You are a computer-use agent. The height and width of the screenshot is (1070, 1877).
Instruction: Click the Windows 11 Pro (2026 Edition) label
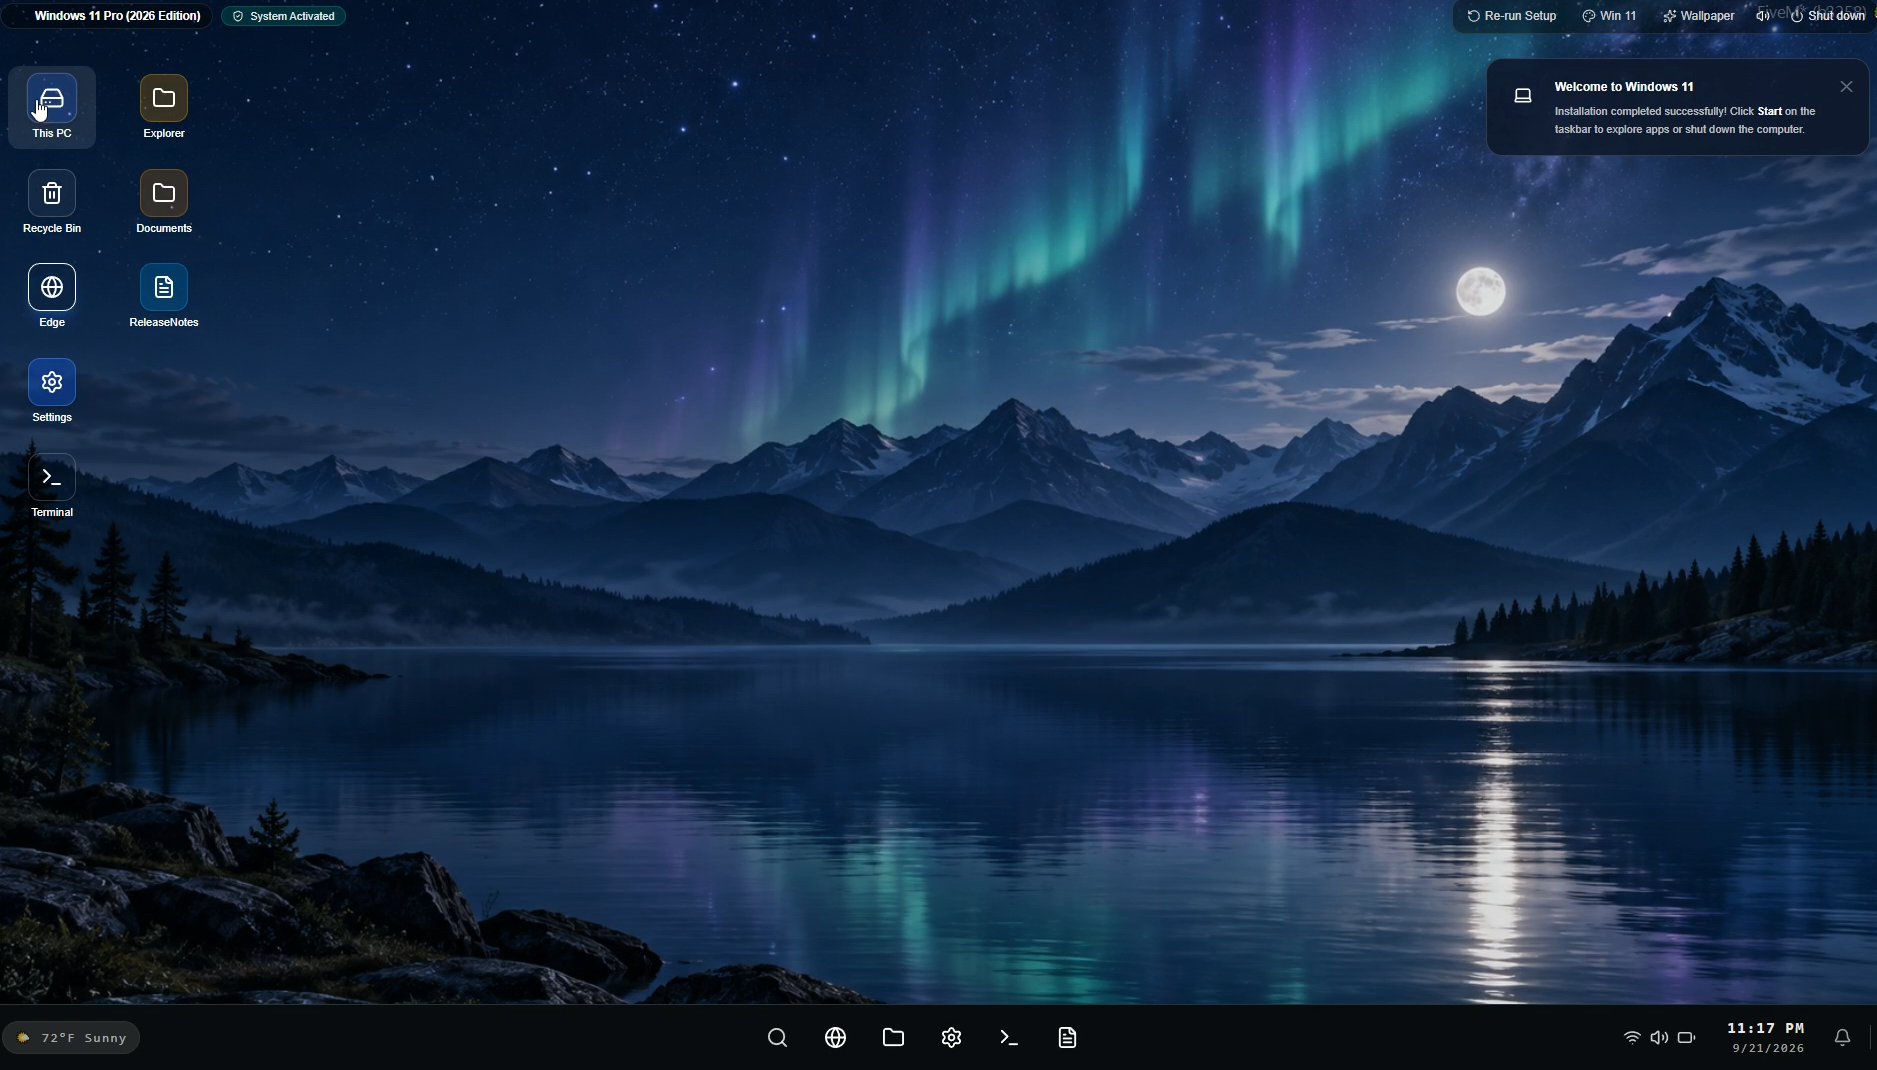[117, 16]
